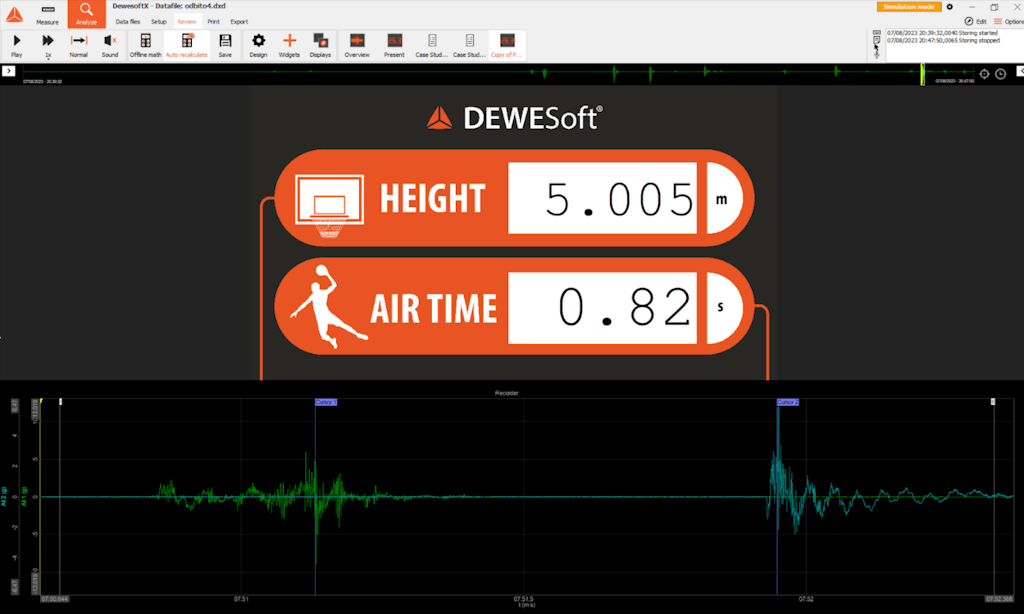Click the Dewesoft logo icon
The height and width of the screenshot is (614, 1024).
(14, 14)
